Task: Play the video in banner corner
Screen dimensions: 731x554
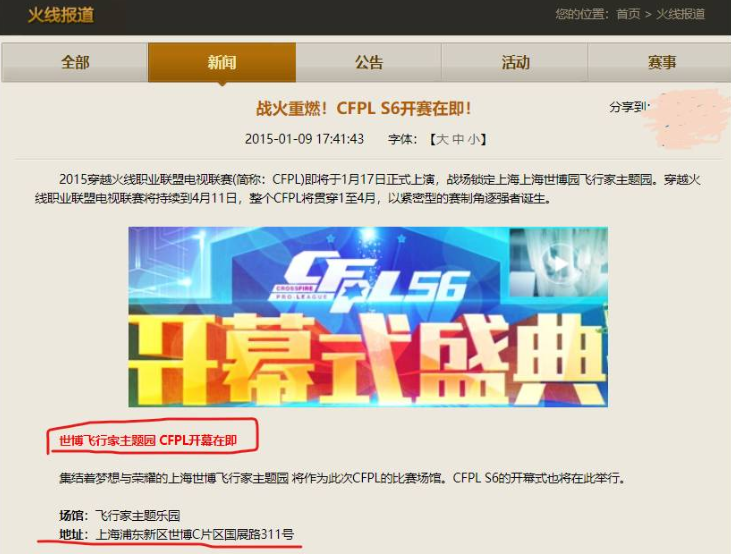Action: pos(558,263)
